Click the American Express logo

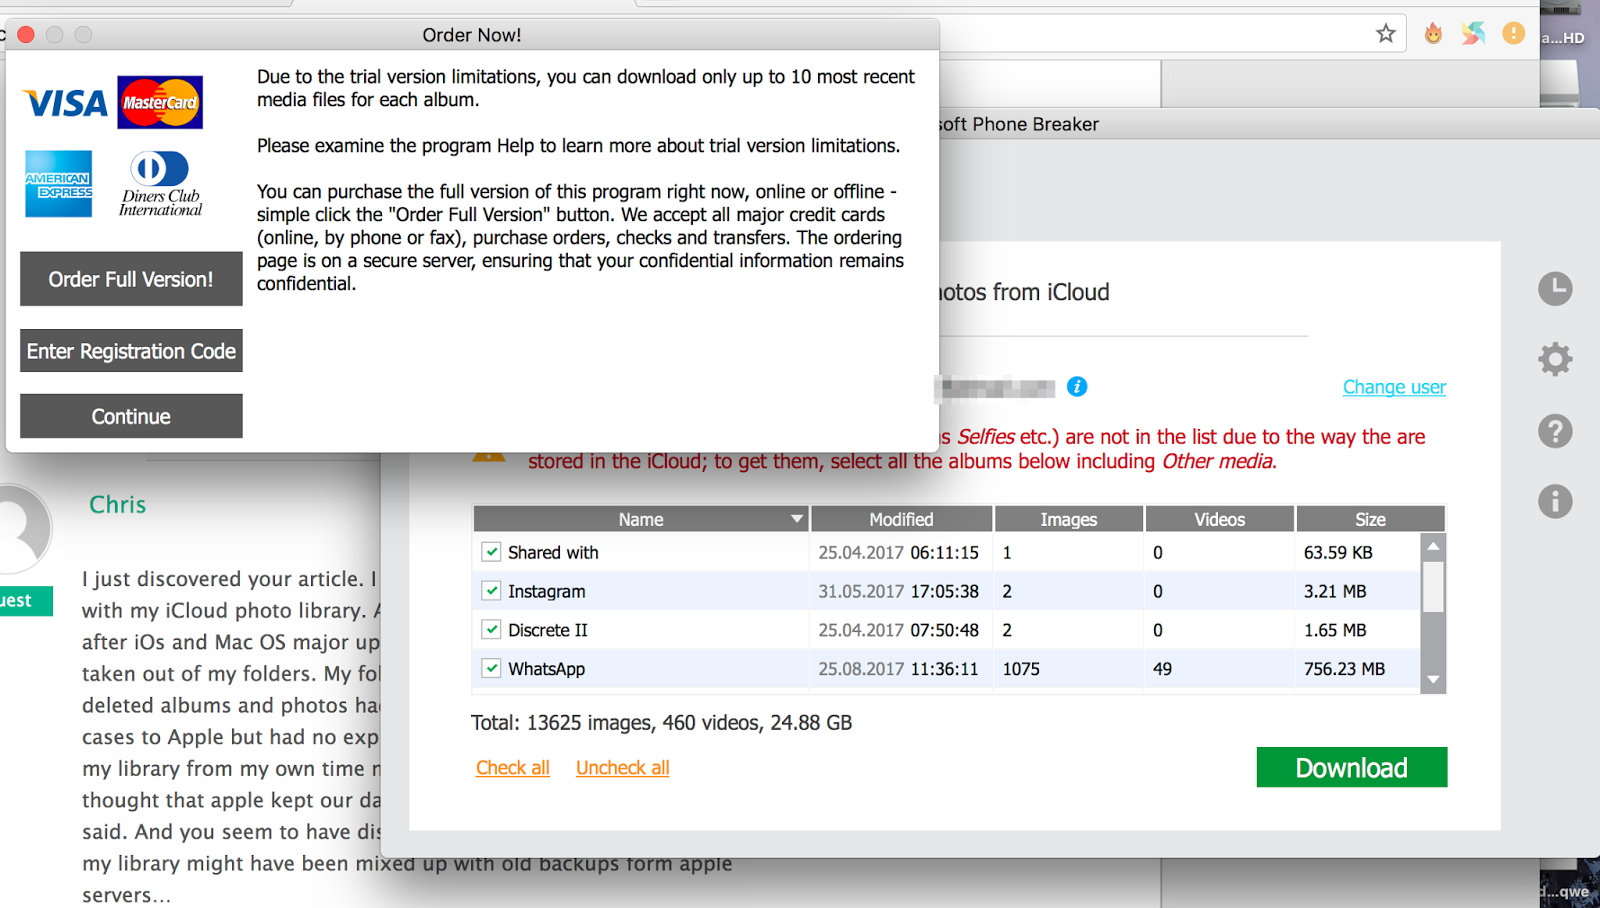(x=59, y=184)
